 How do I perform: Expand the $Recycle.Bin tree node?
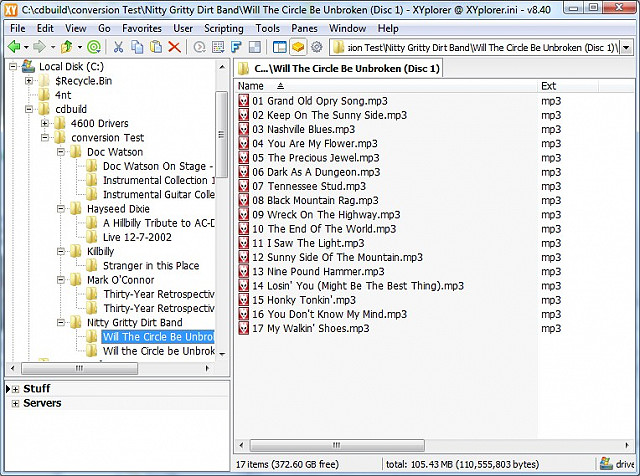click(x=29, y=80)
